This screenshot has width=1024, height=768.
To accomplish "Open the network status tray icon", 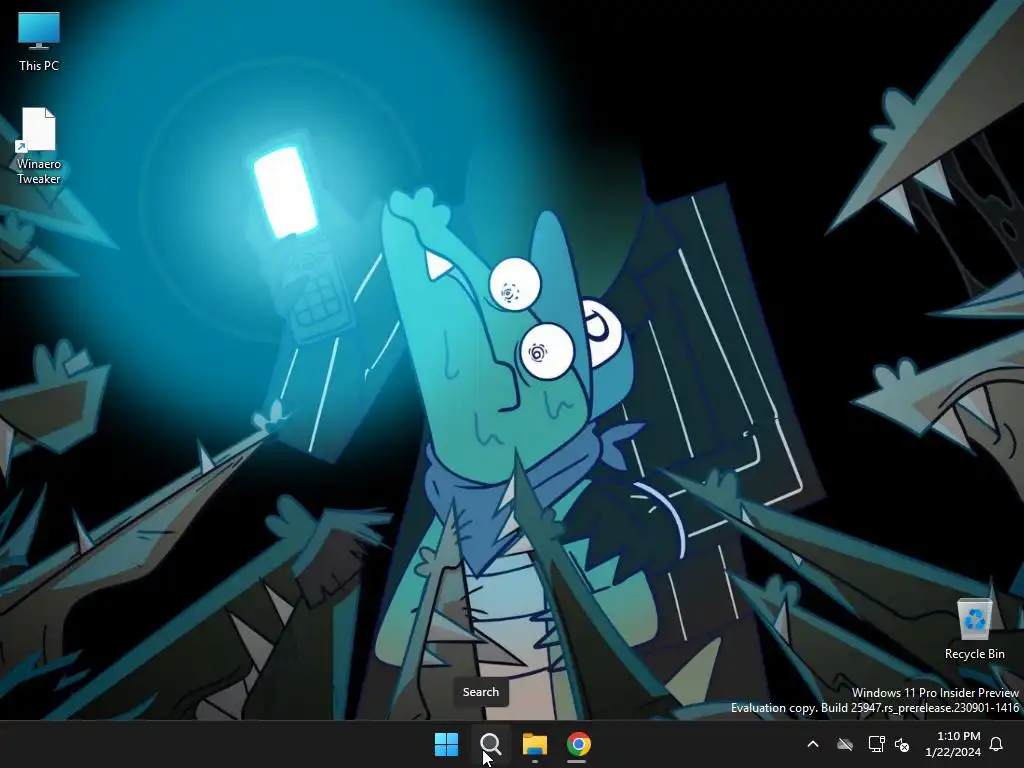I will (x=876, y=744).
